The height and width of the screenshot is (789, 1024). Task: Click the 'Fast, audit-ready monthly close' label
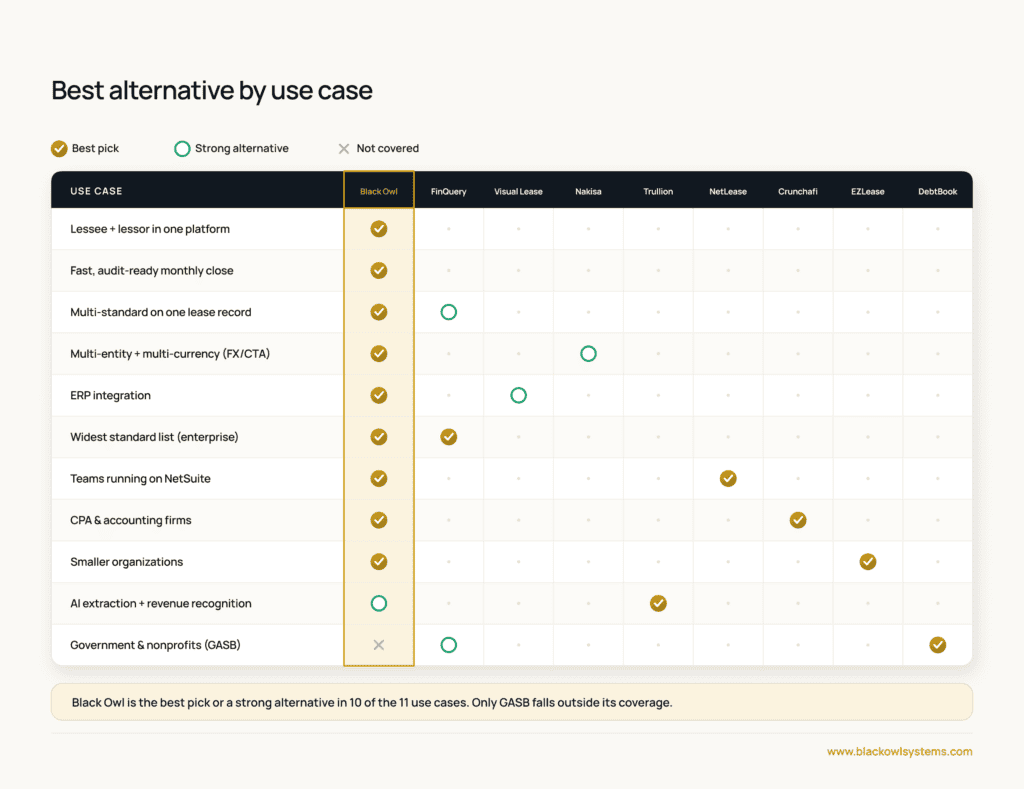pos(152,271)
